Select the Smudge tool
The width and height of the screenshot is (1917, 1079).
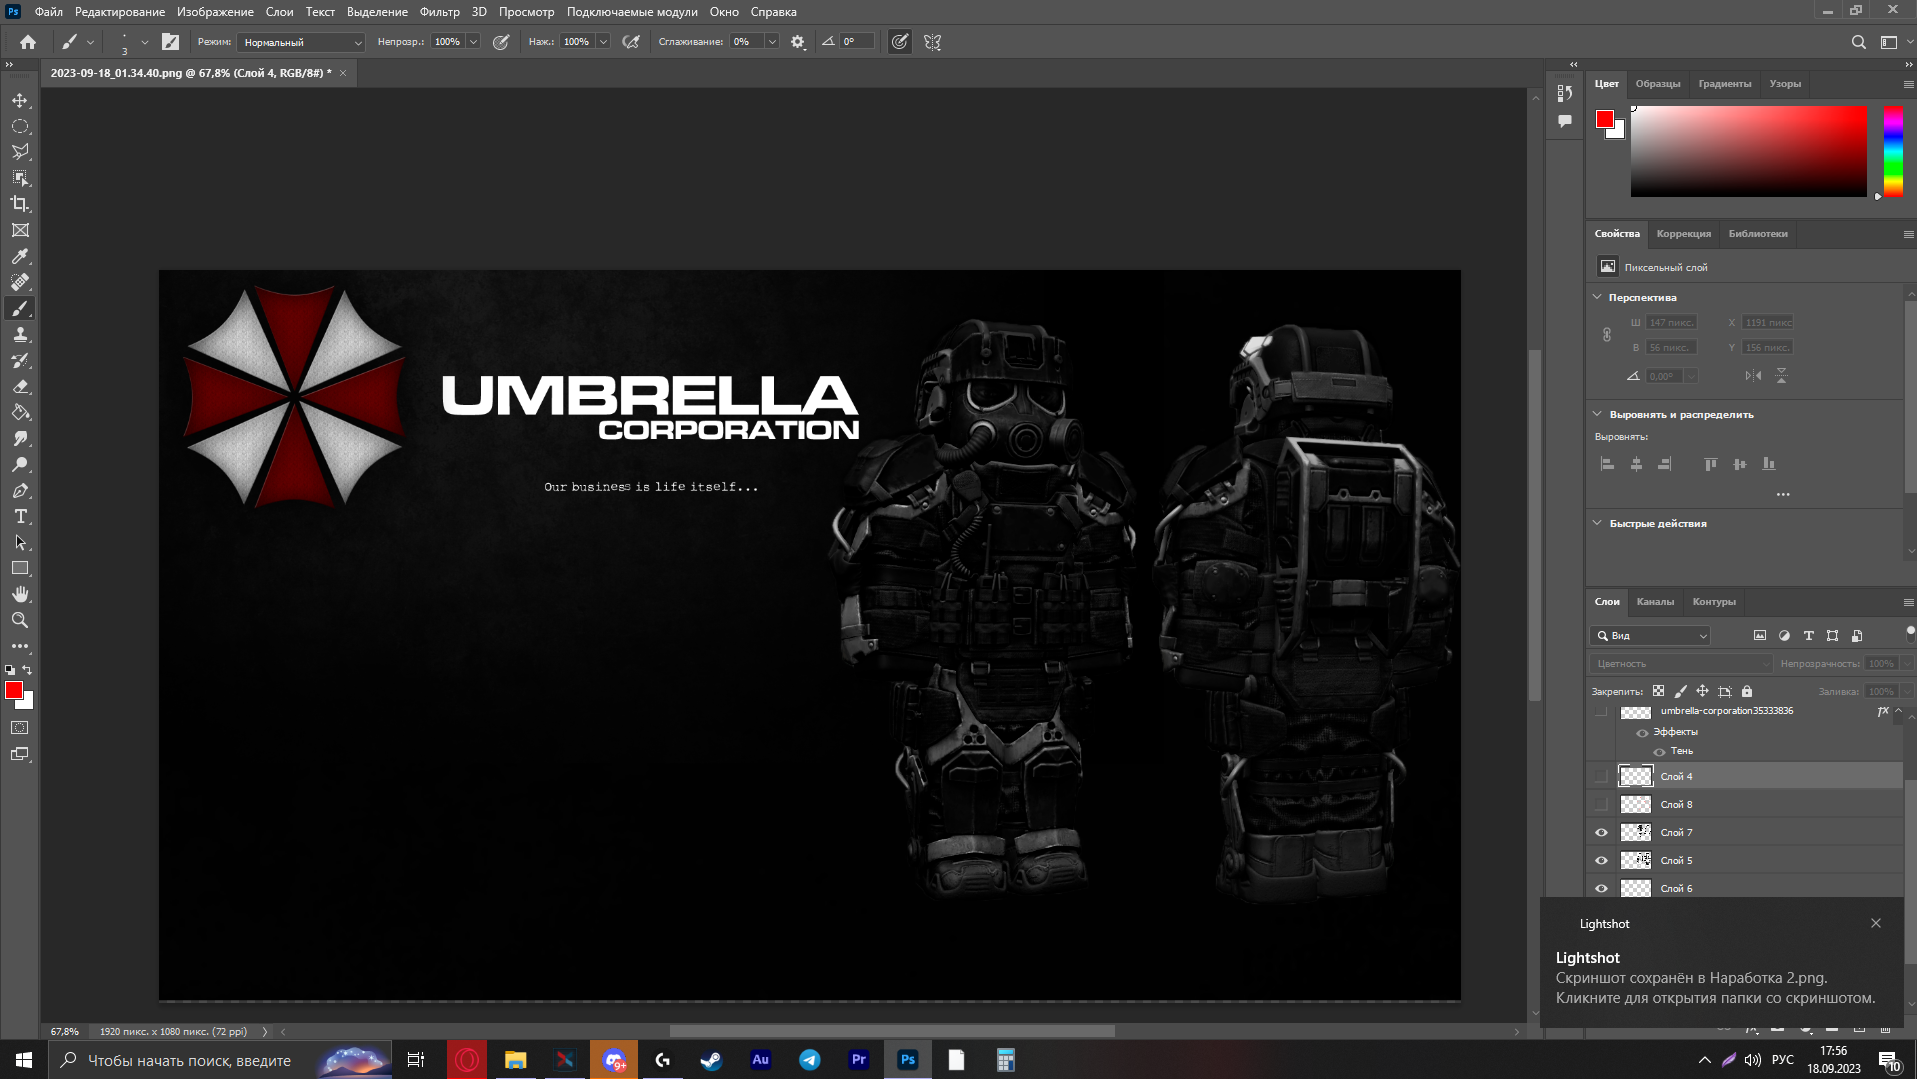20,438
